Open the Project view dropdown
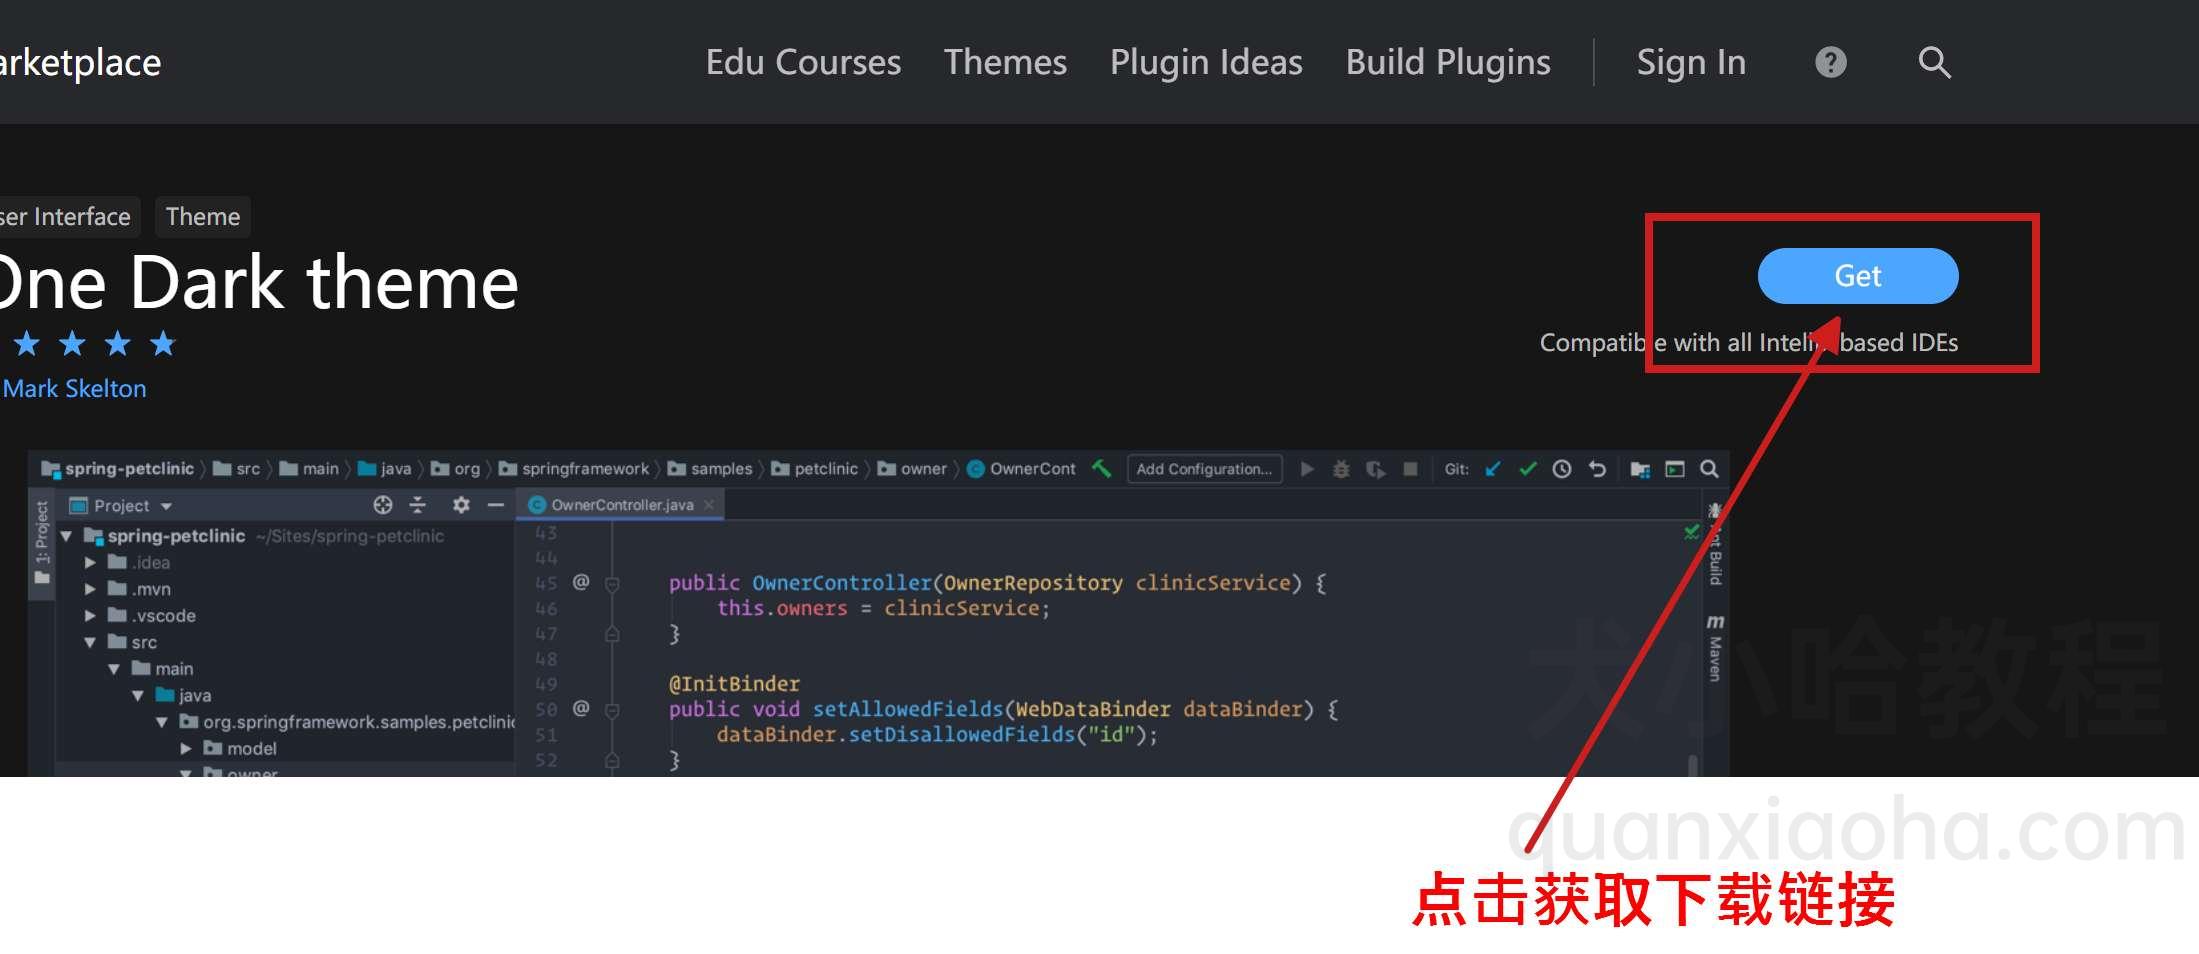This screenshot has width=2199, height=954. (120, 505)
